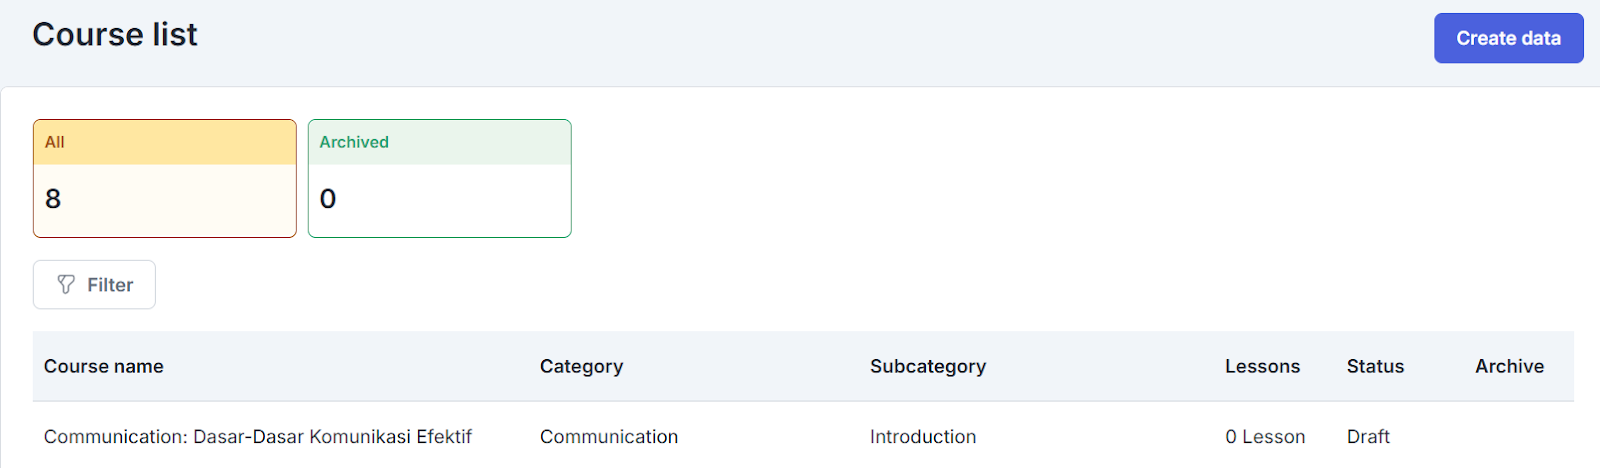The width and height of the screenshot is (1600, 468).
Task: Click the Status column header
Action: 1375,366
